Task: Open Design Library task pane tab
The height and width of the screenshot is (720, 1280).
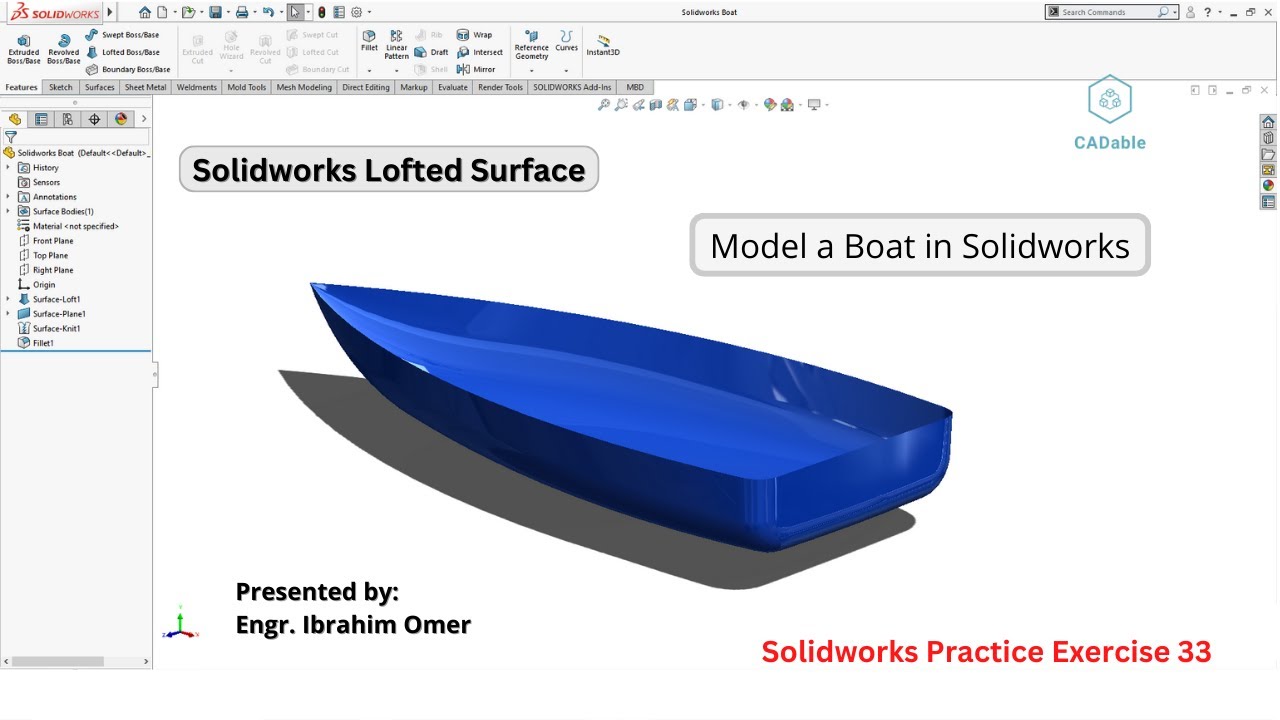Action: click(1268, 138)
